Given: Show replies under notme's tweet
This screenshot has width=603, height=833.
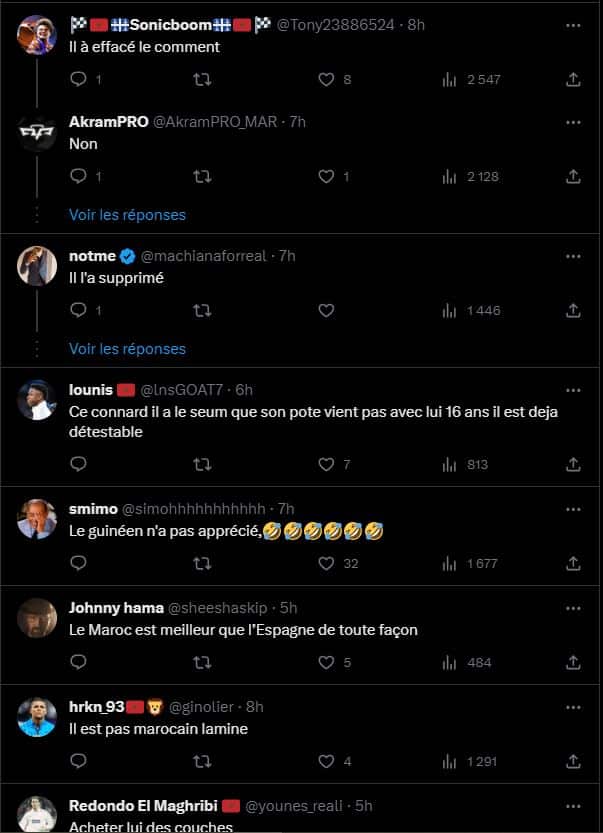Looking at the screenshot, I should pos(127,349).
